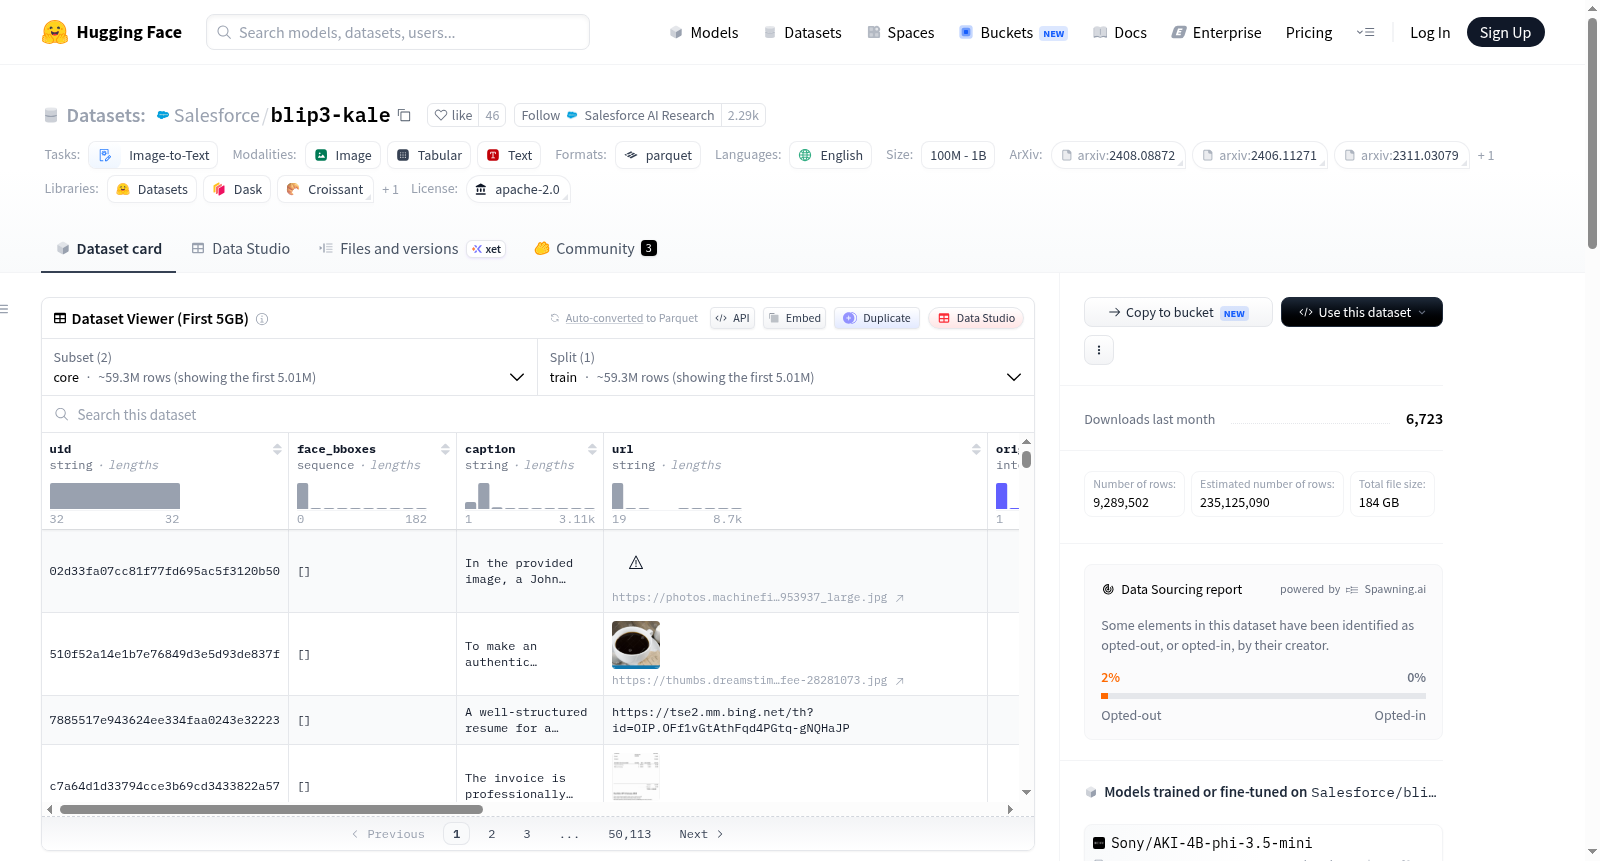Image resolution: width=1600 pixels, height=861 pixels.
Task: Click the Embed button
Action: [795, 318]
